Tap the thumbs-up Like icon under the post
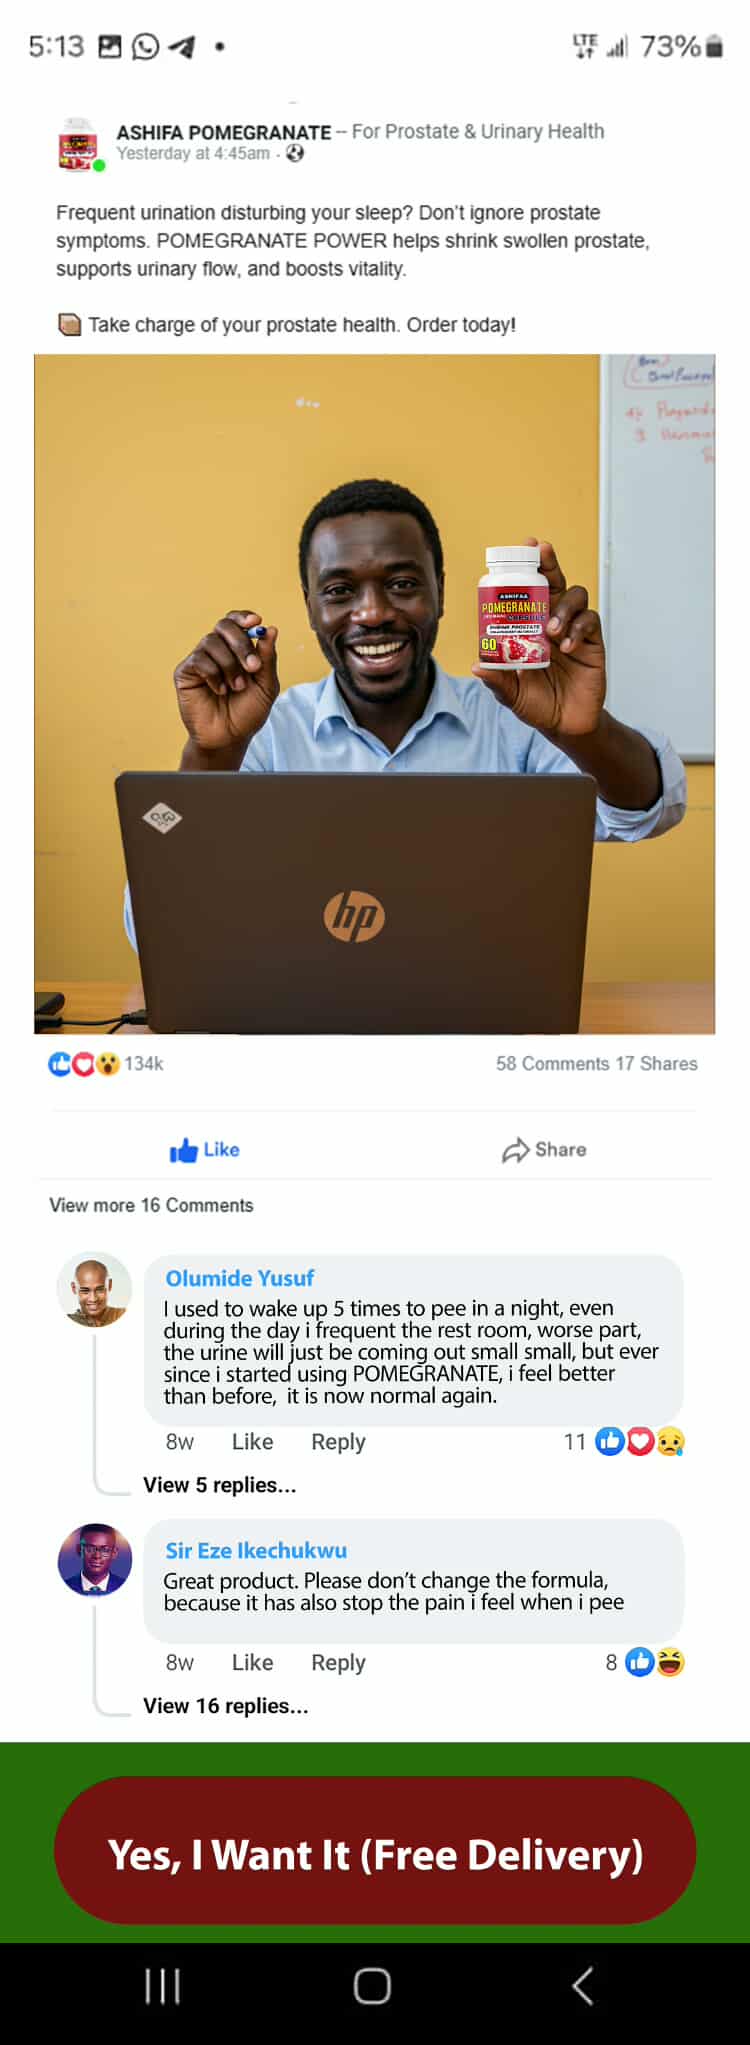The width and height of the screenshot is (750, 2045). pos(184,1151)
